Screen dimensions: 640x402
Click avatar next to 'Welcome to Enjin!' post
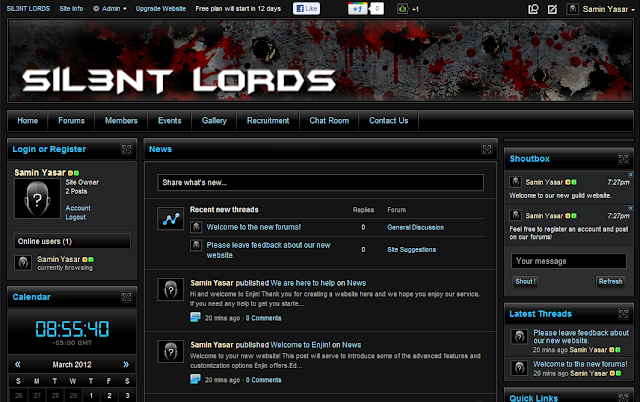[x=171, y=351]
